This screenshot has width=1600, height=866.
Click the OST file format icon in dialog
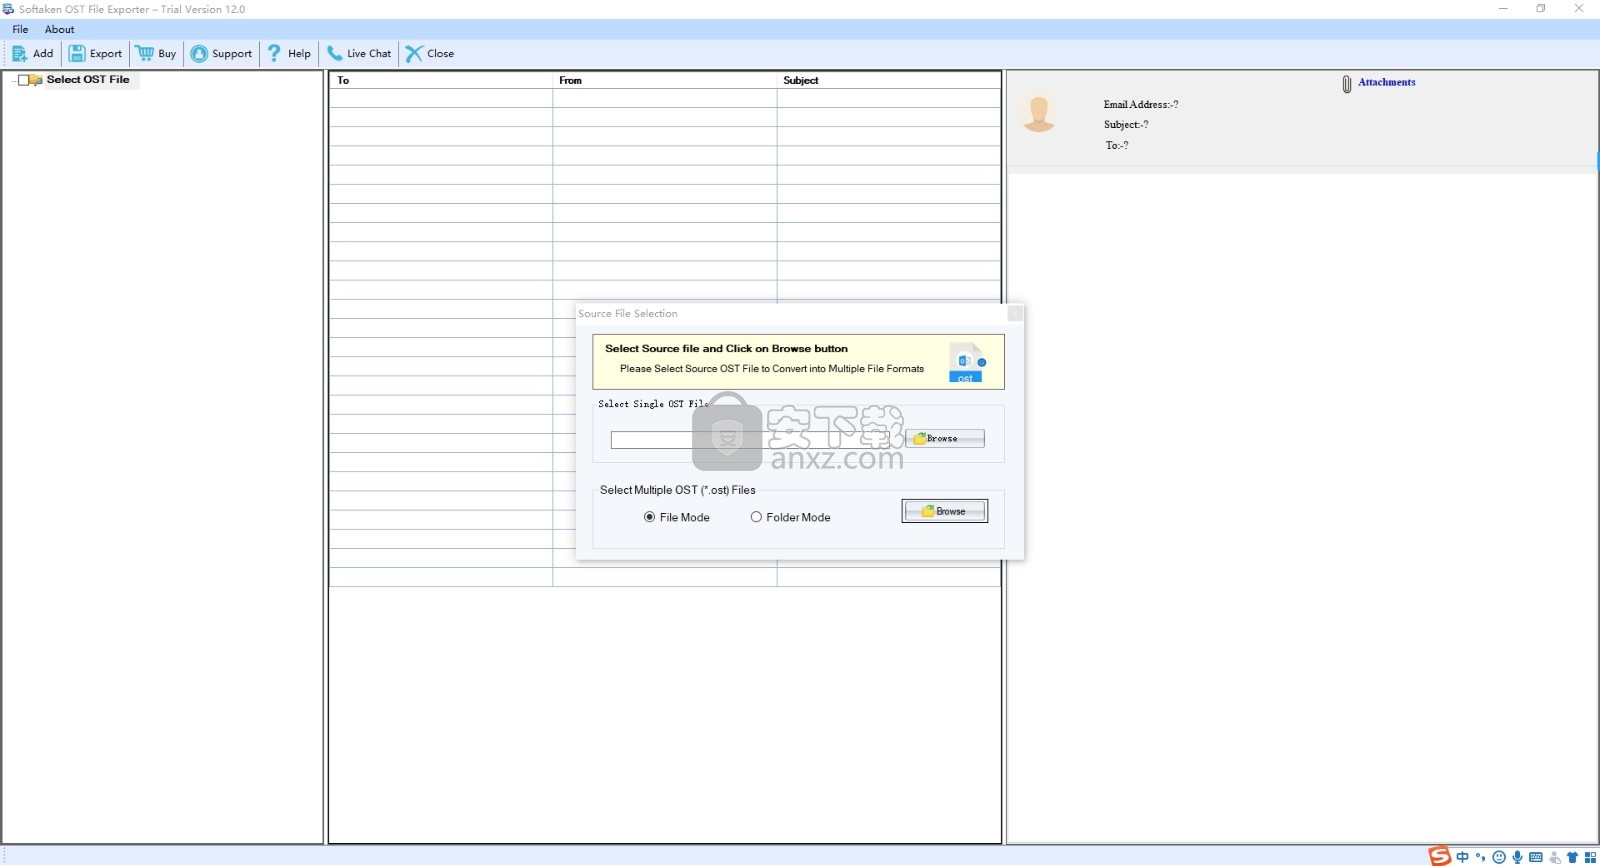click(x=966, y=363)
